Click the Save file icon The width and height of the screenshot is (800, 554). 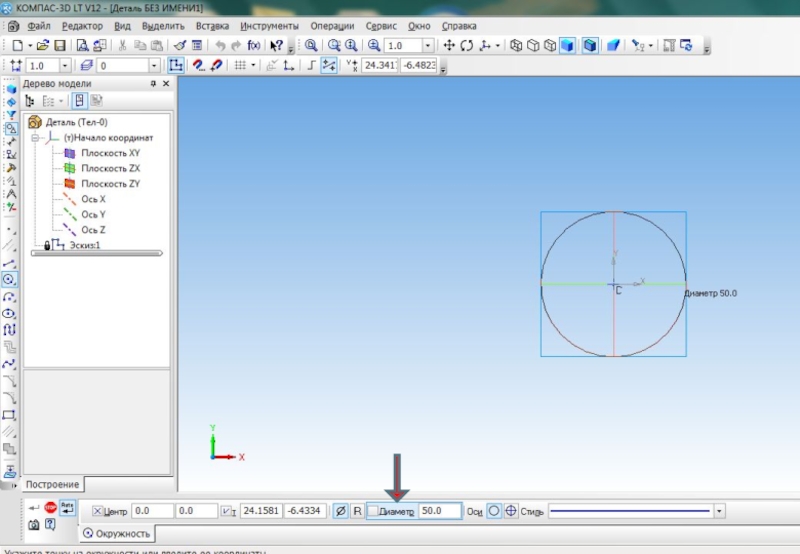tap(60, 45)
